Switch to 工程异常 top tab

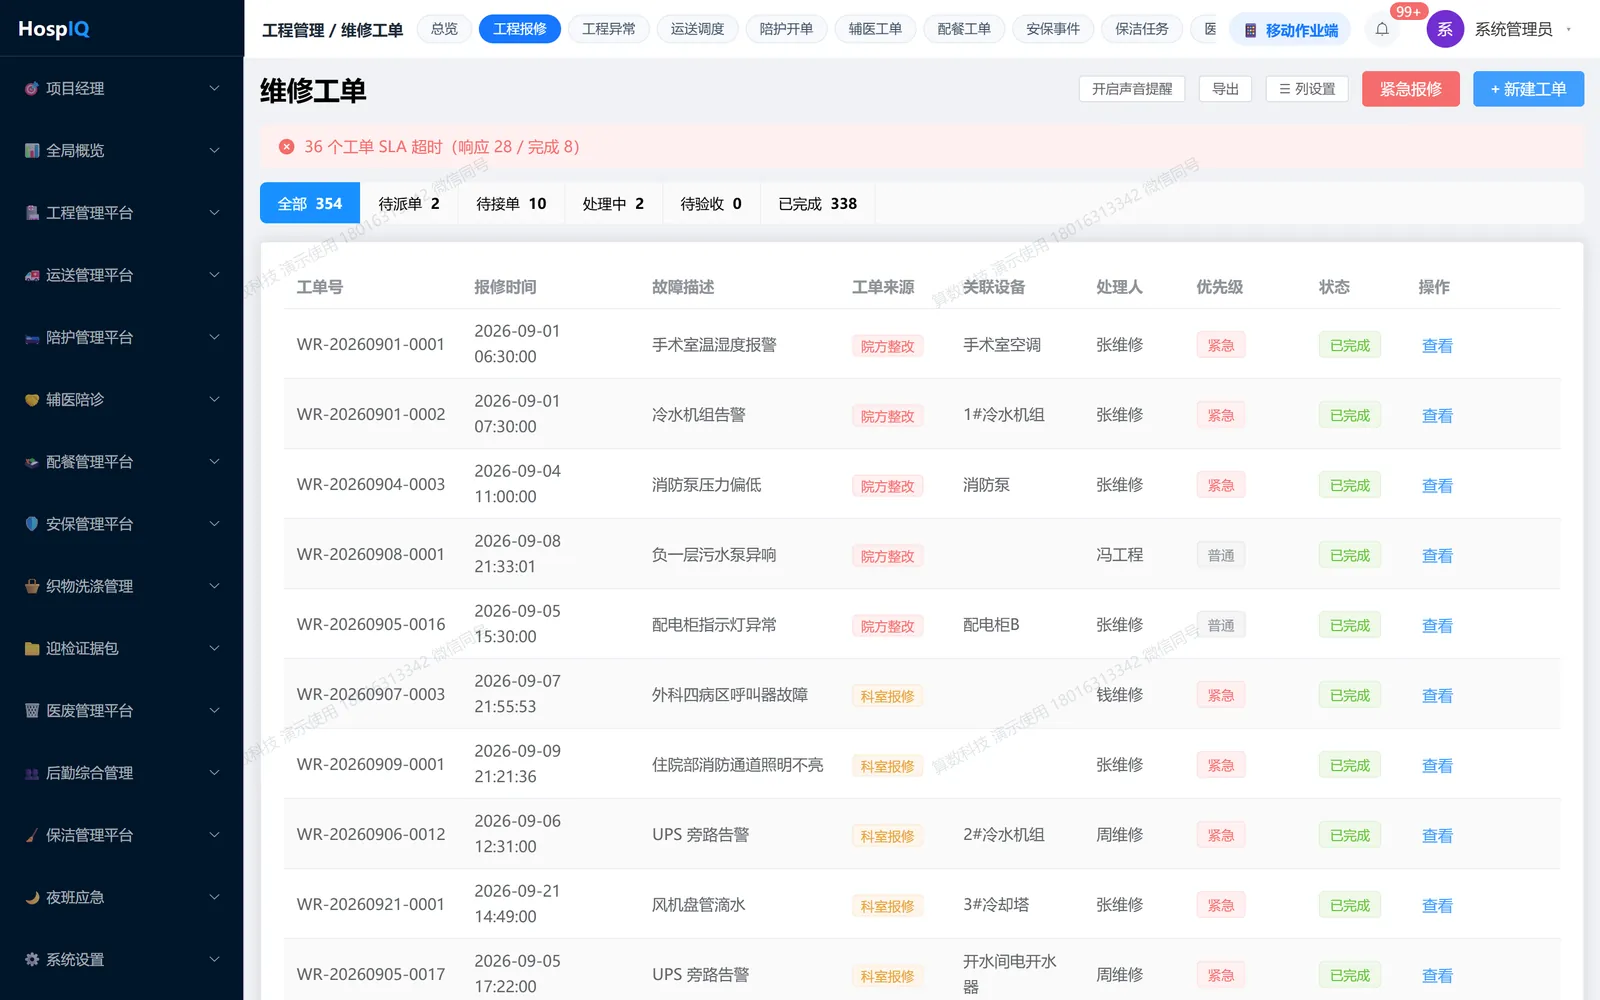[608, 29]
